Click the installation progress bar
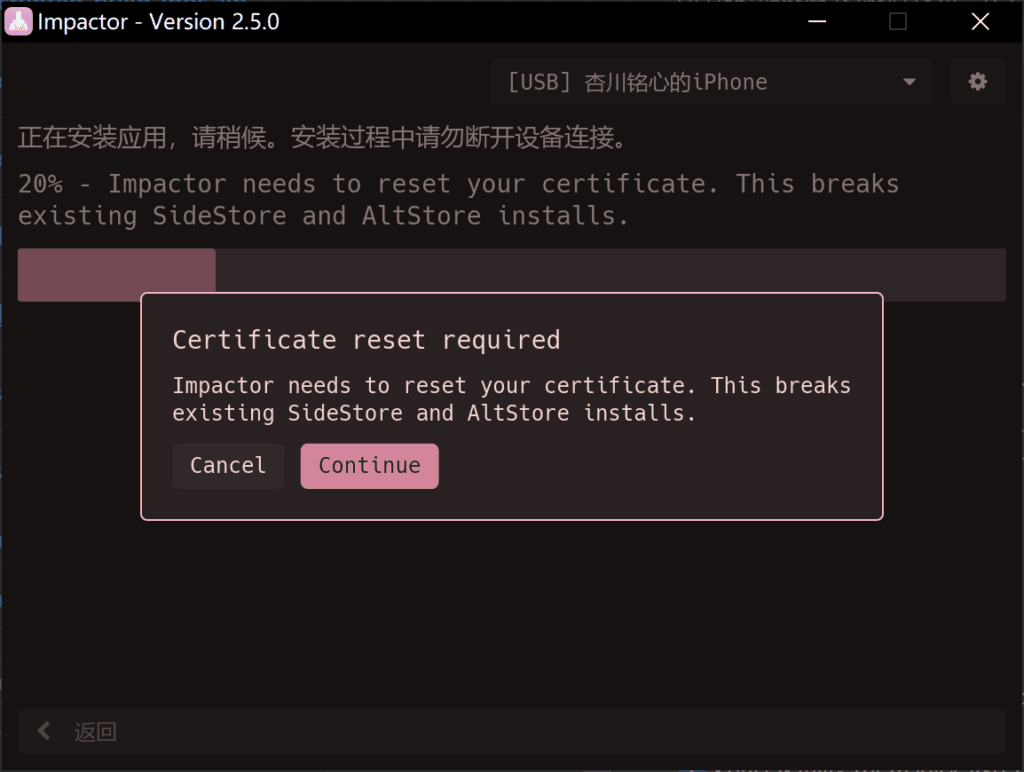 point(511,274)
